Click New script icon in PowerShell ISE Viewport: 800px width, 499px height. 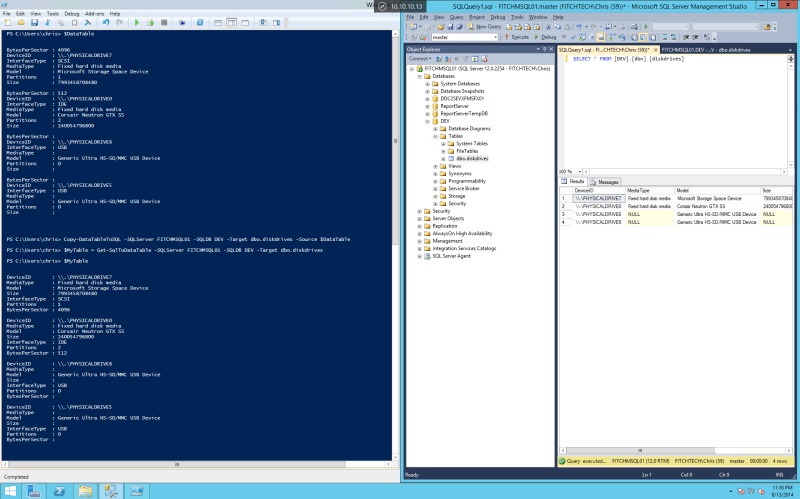pos(8,23)
